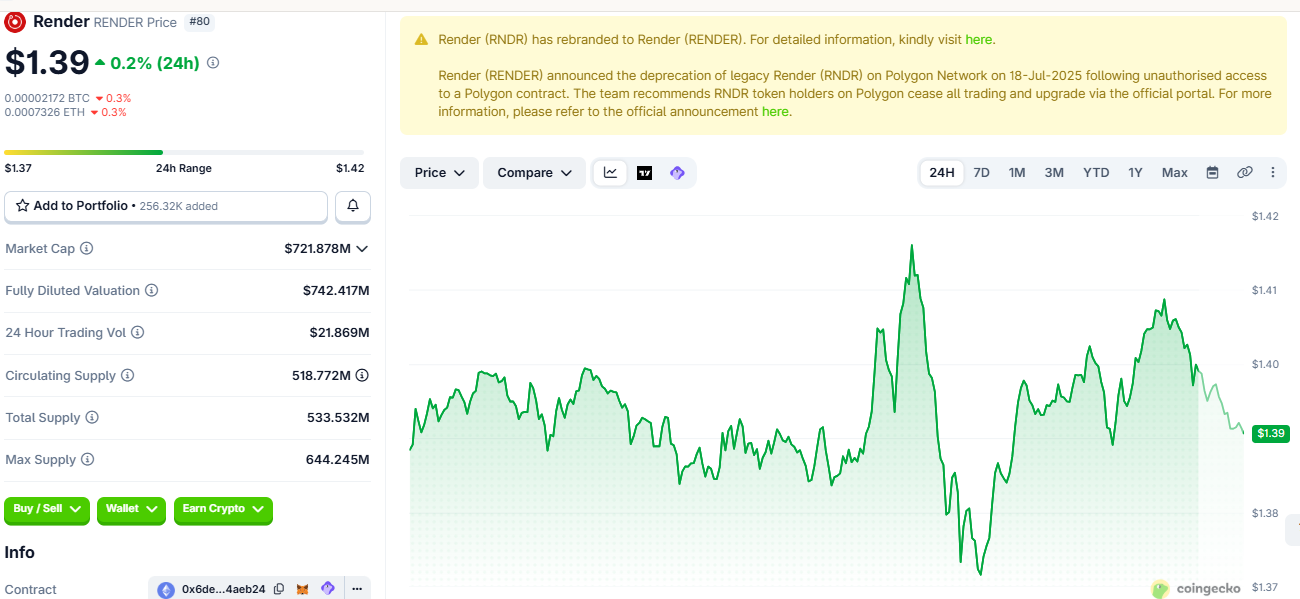Image resolution: width=1300 pixels, height=599 pixels.
Task: Open the Buy / Sell dropdown
Action: (x=47, y=509)
